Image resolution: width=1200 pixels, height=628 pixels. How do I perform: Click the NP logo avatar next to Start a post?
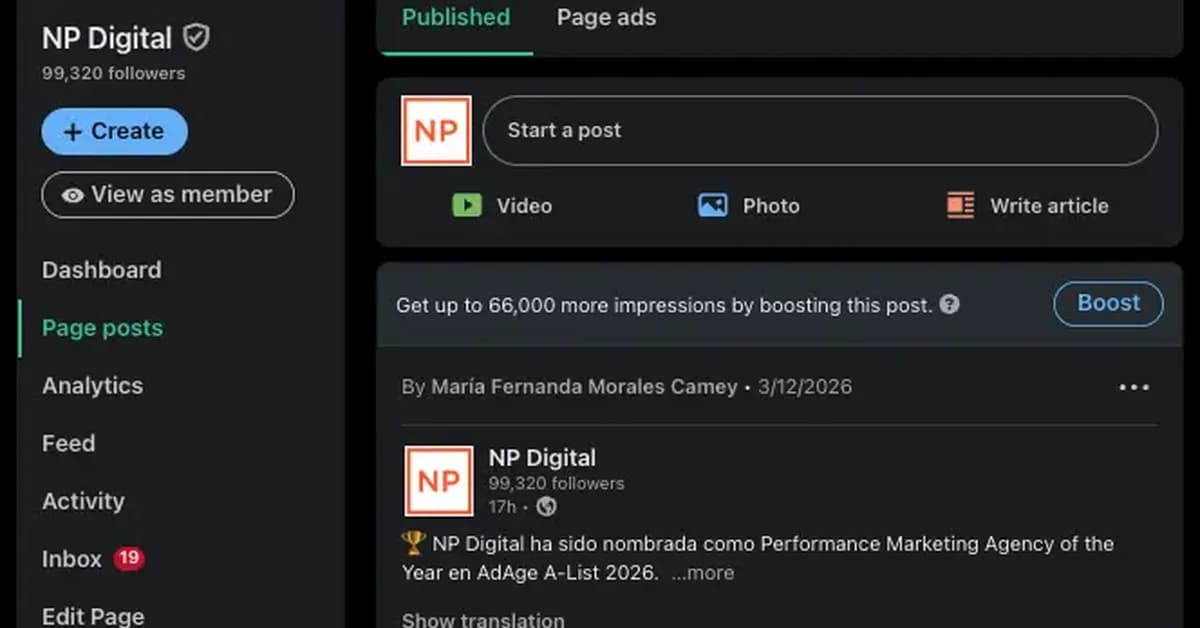436,130
